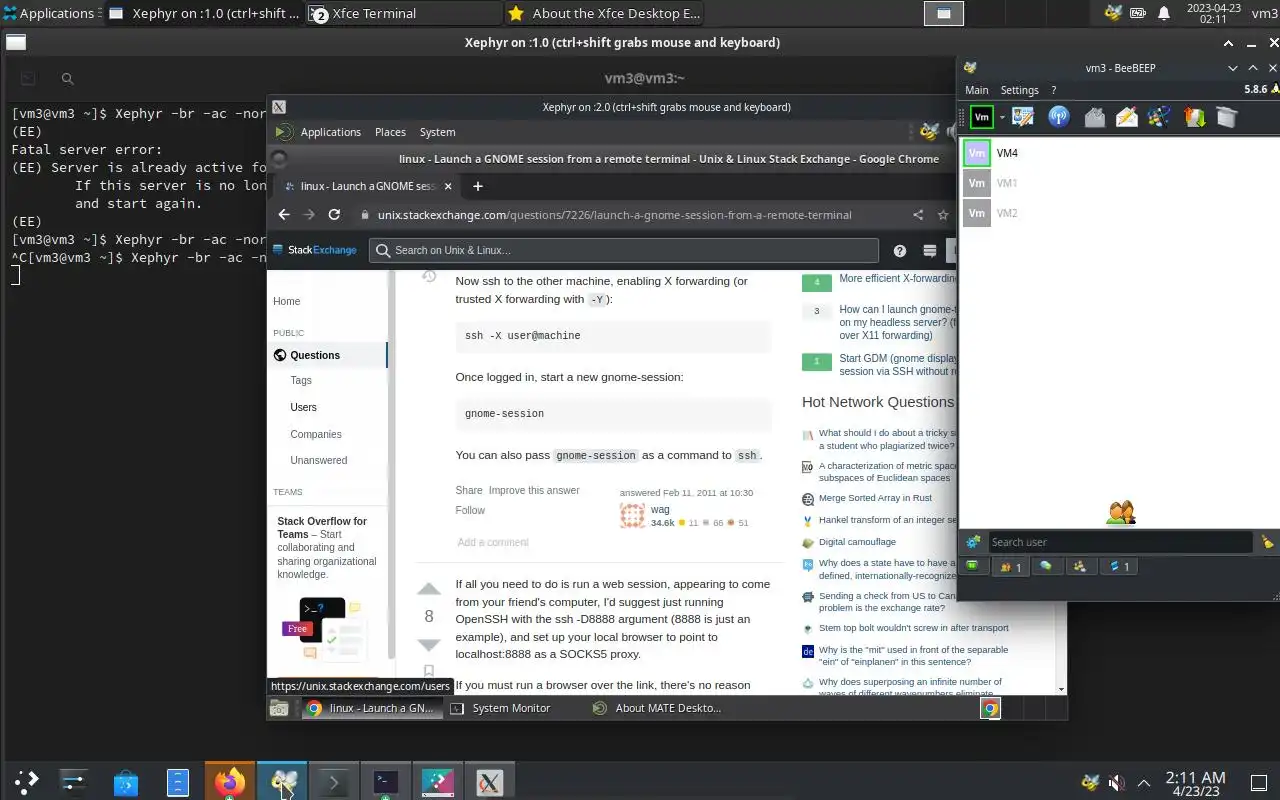Bookmark the page with the star icon
This screenshot has width=1280, height=800.
pos(943,214)
